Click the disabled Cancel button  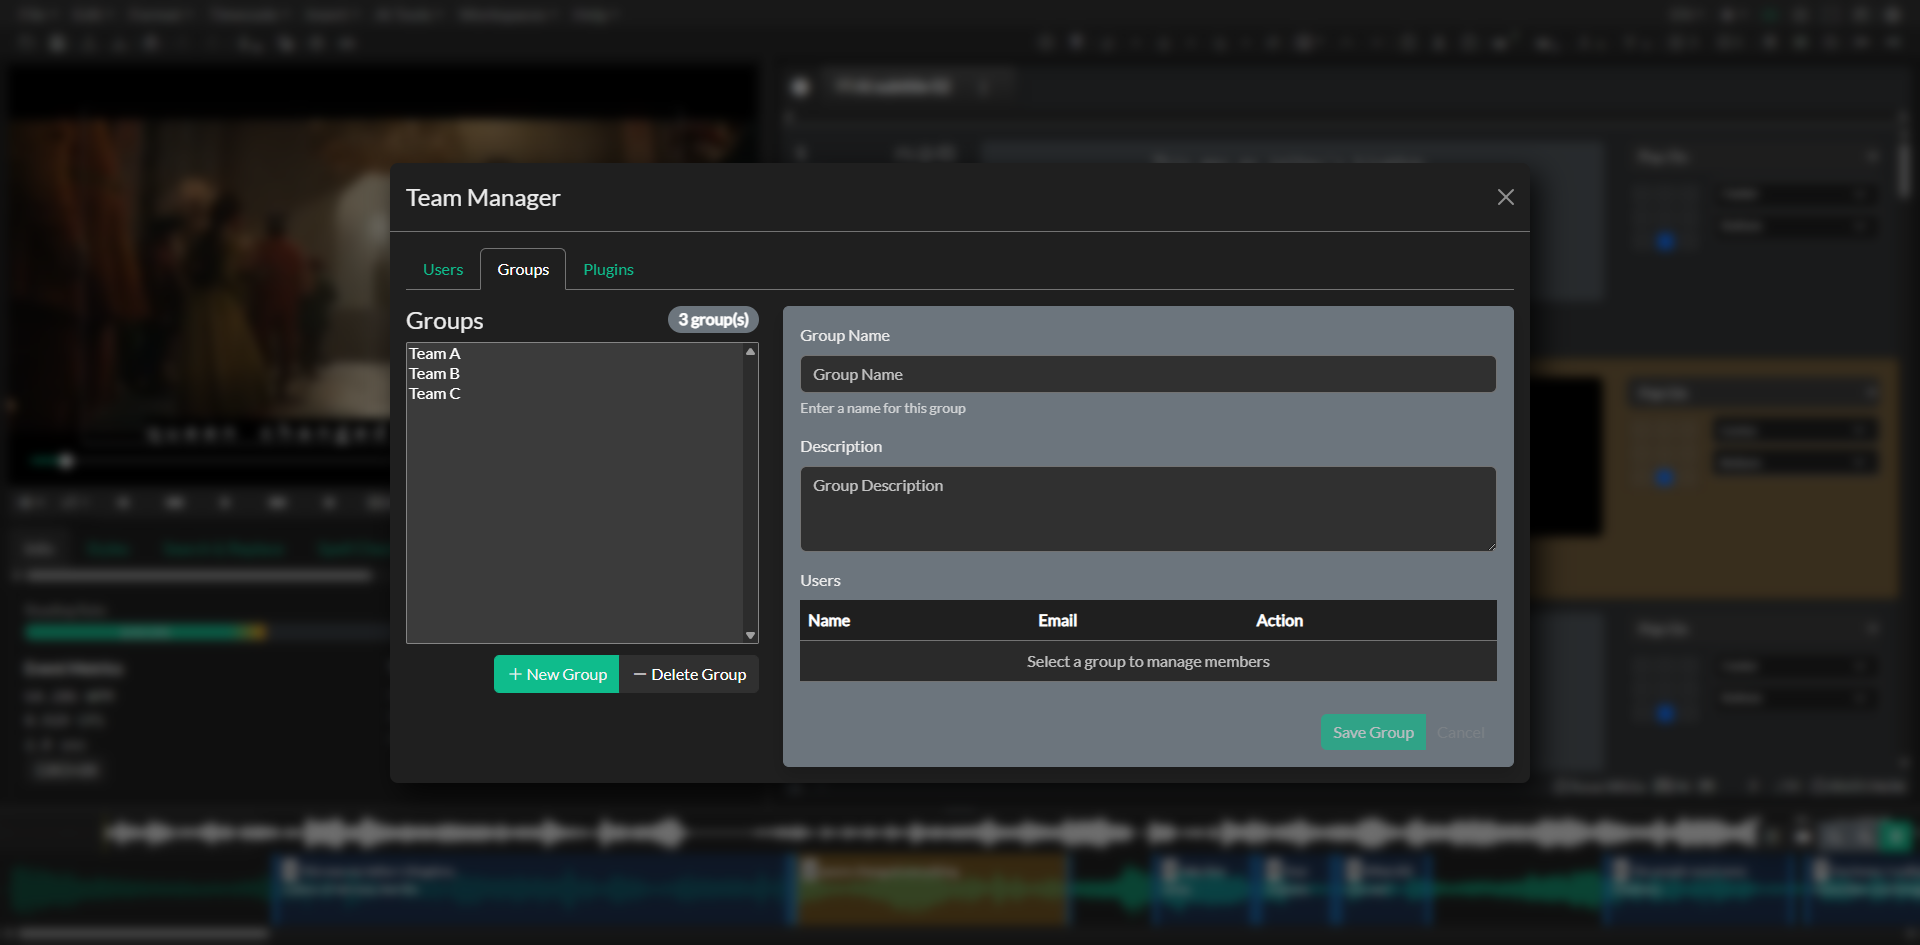coord(1460,732)
